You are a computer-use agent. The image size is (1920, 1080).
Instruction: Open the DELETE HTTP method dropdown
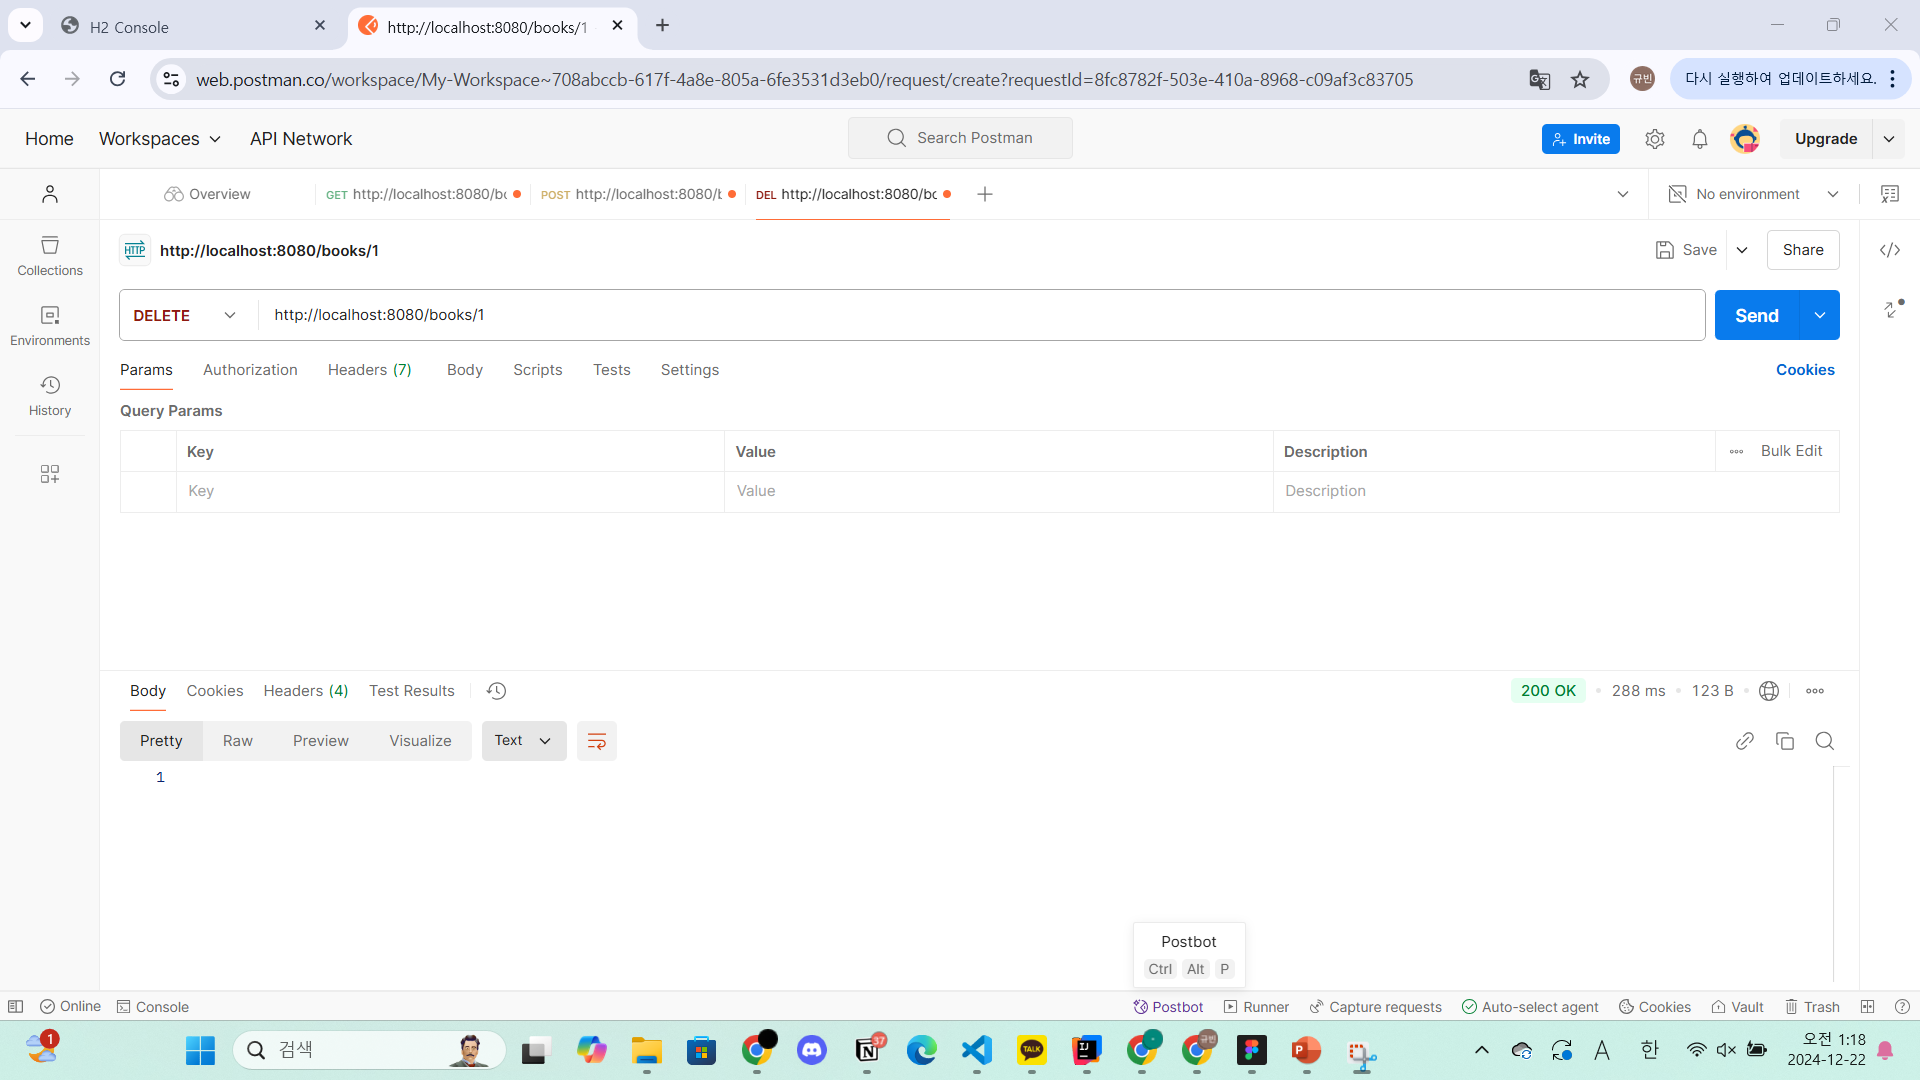[186, 315]
